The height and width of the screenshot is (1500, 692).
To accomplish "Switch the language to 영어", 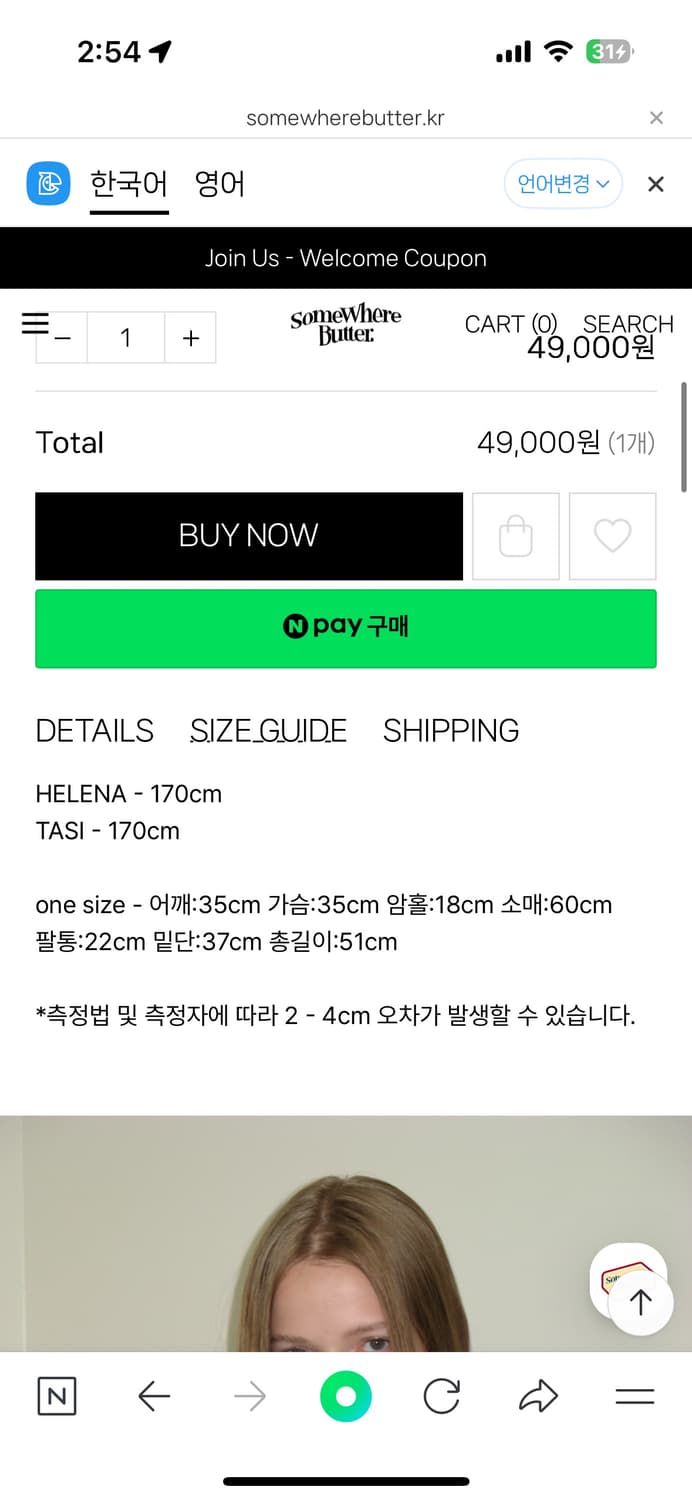I will pyautogui.click(x=219, y=184).
